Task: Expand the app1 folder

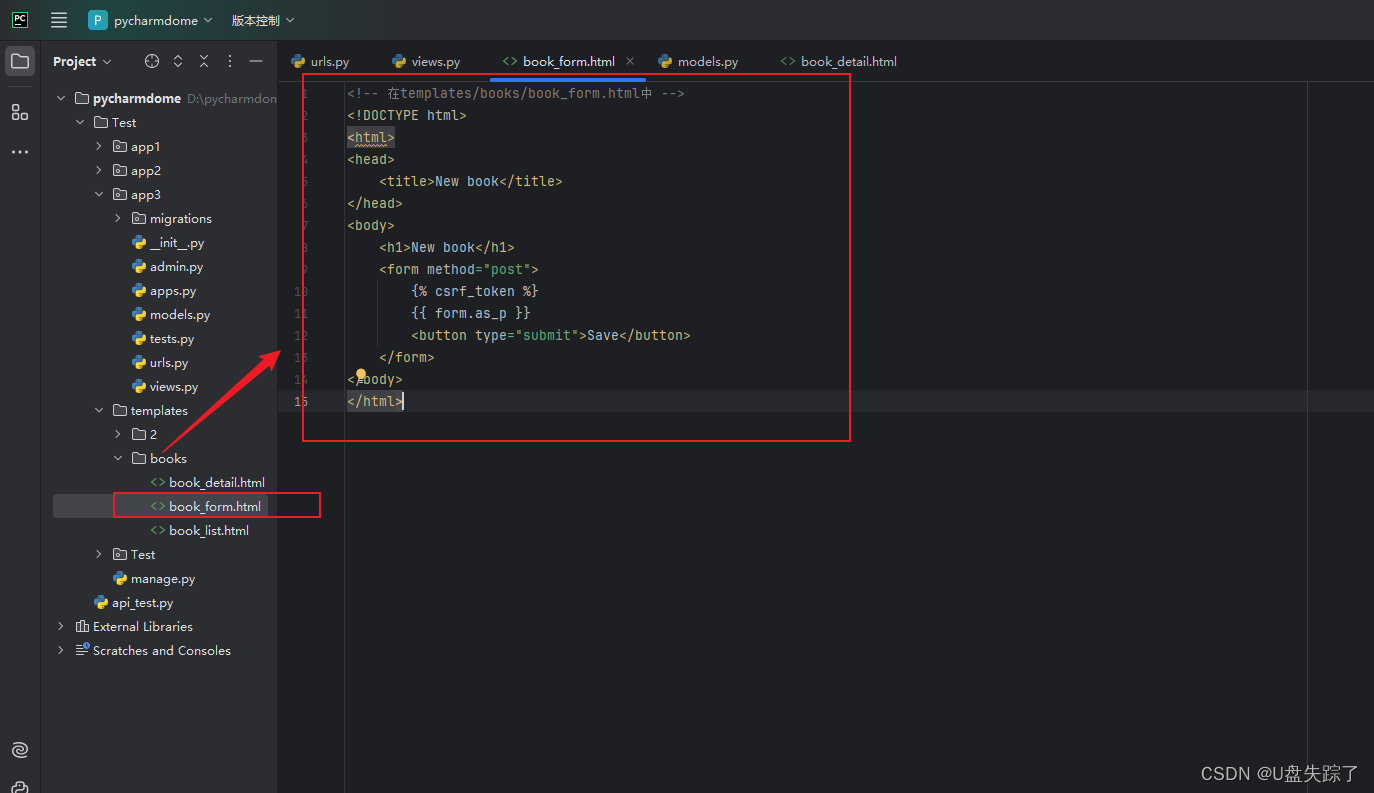Action: click(98, 146)
